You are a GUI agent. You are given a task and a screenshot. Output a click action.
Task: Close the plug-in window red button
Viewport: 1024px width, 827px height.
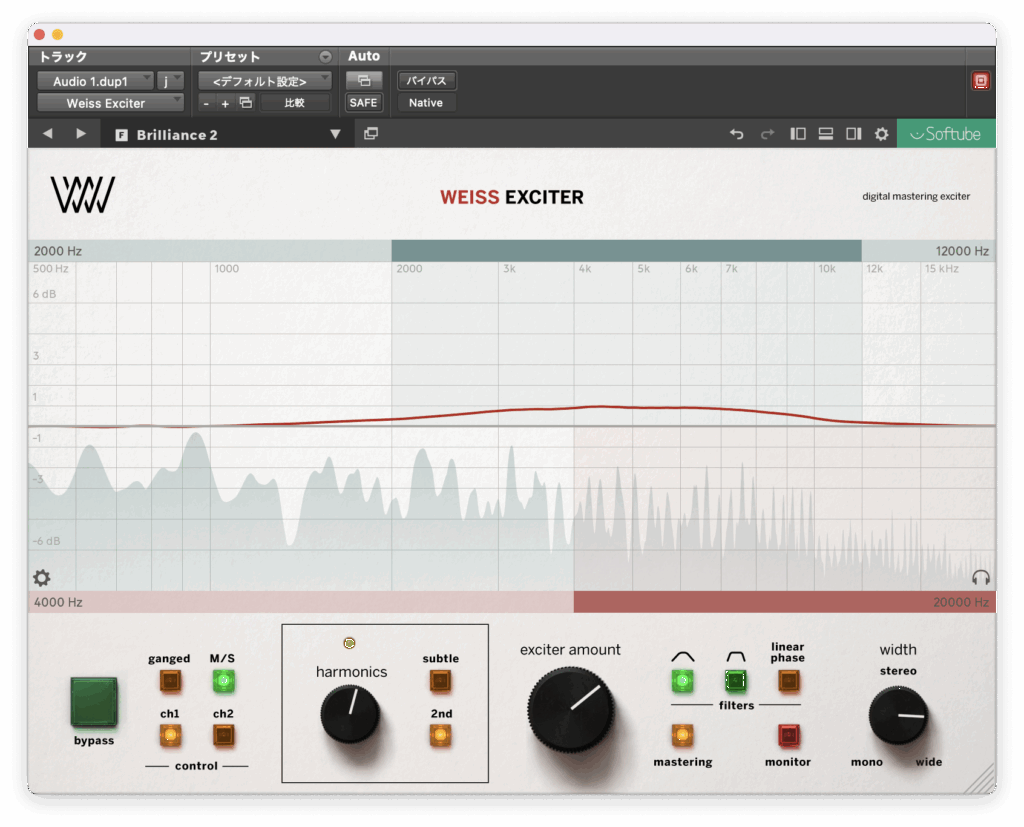pos(39,34)
